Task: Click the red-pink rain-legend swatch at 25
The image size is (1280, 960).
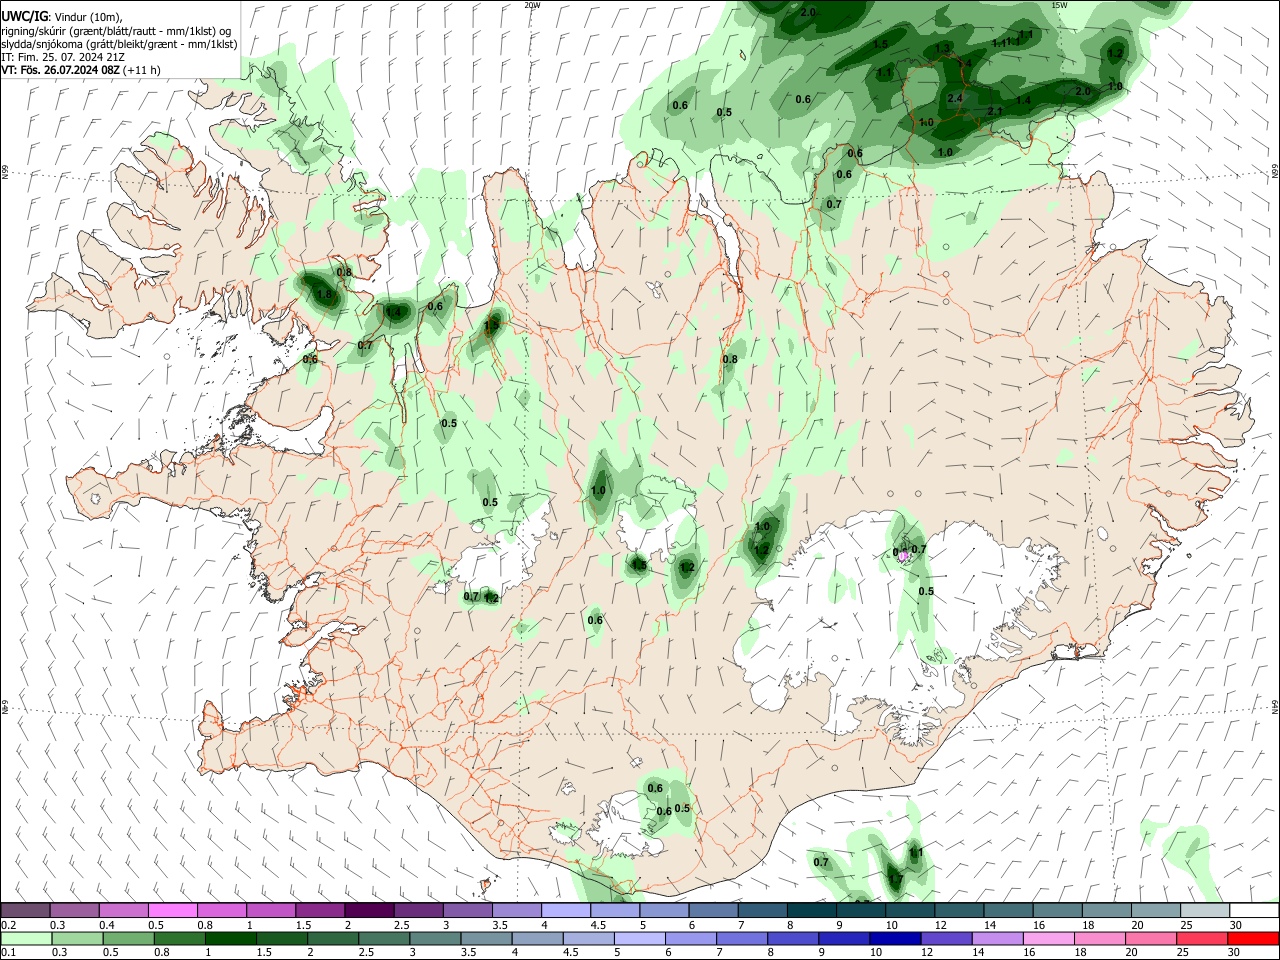Action: click(x=1201, y=939)
